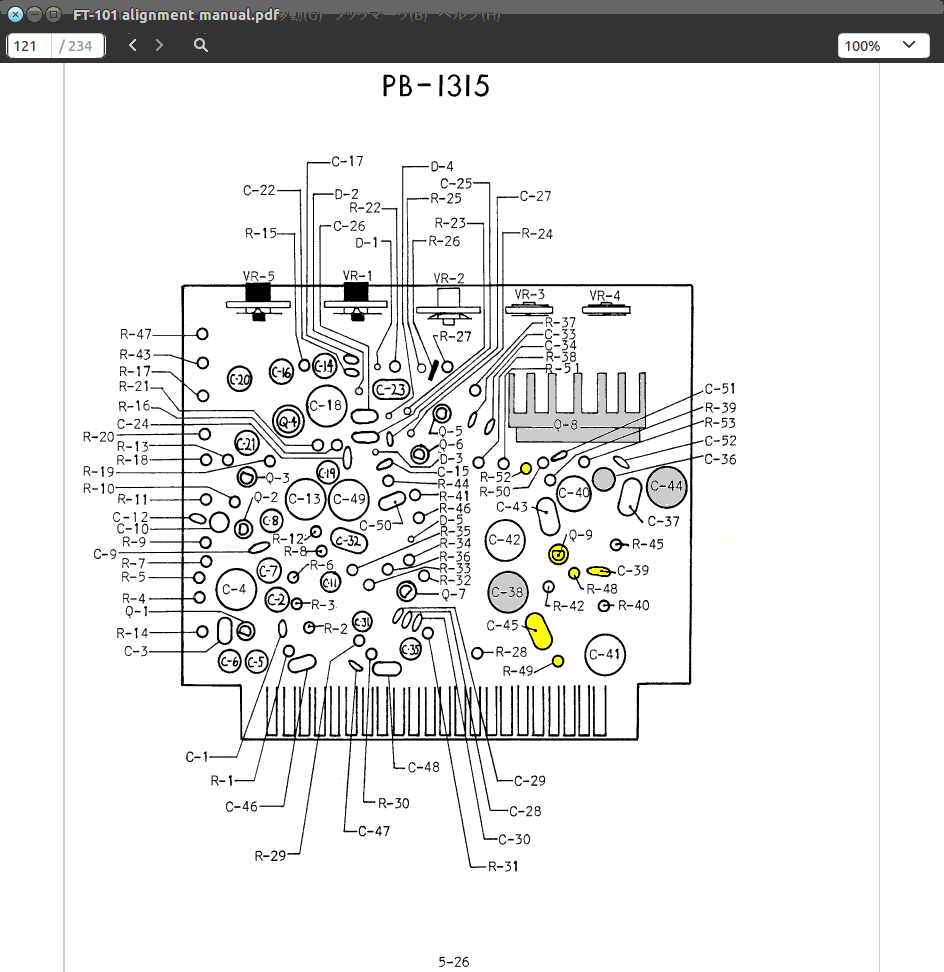
Task: Click the PB-1315 page heading
Action: click(436, 86)
